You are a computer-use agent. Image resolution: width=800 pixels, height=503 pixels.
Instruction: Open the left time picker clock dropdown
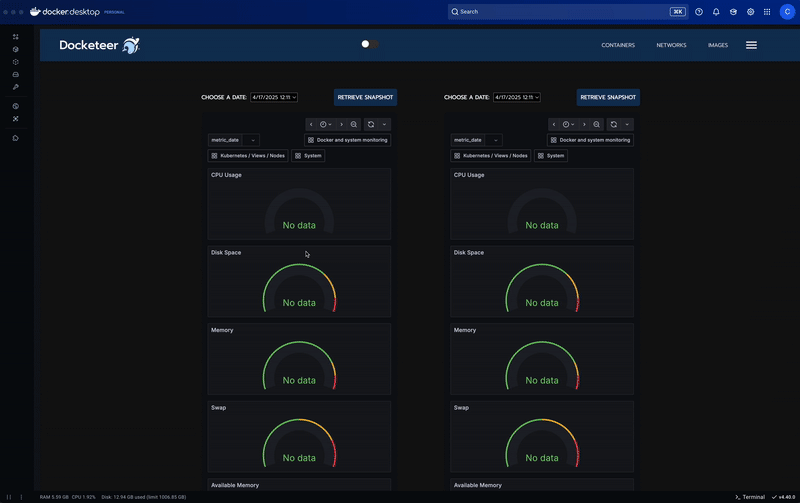click(326, 124)
